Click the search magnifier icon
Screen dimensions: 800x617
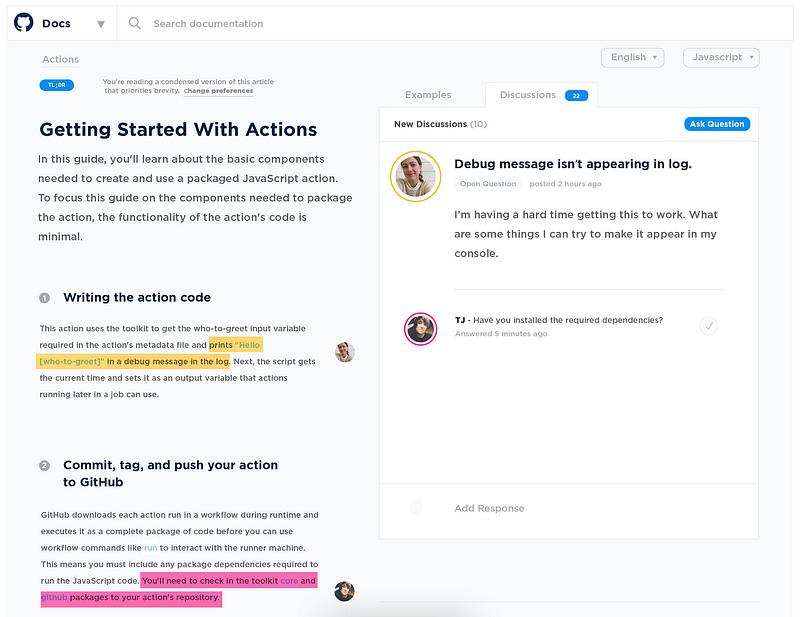point(135,23)
